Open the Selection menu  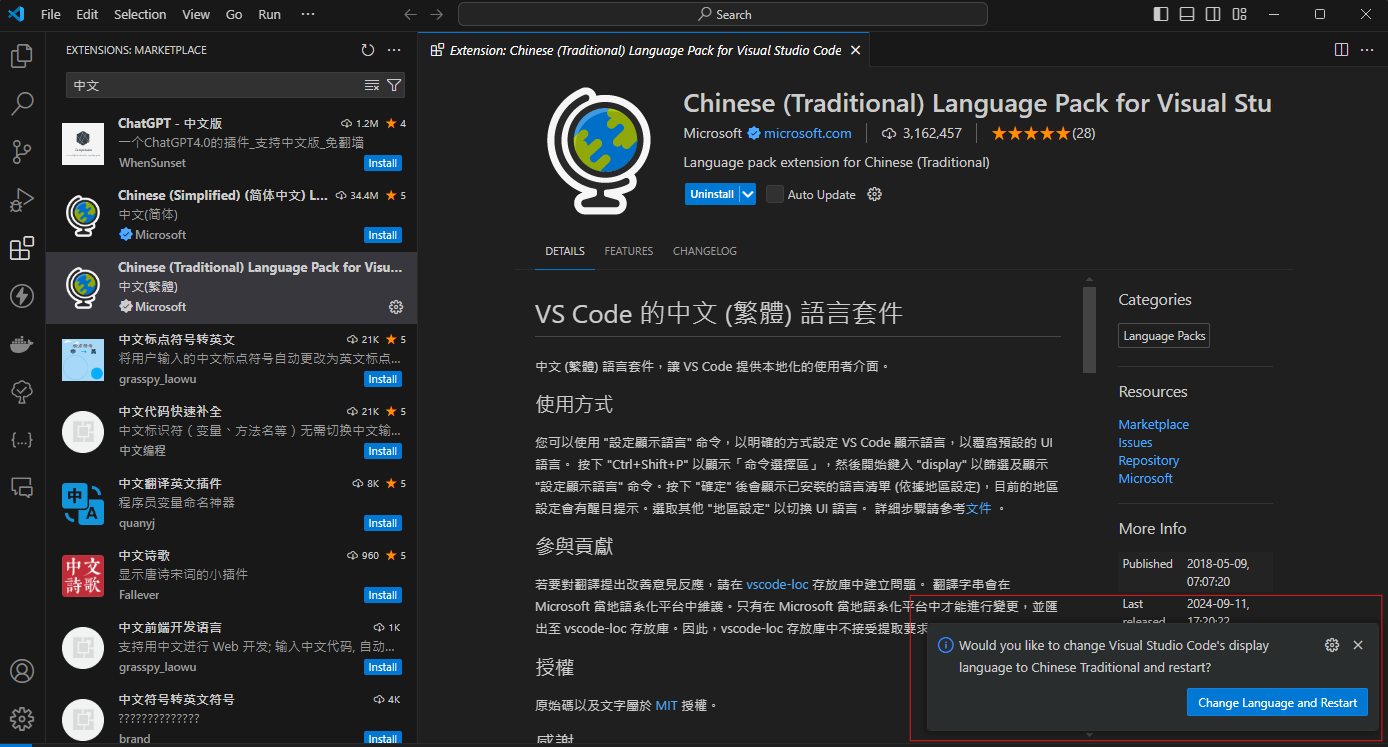click(140, 14)
